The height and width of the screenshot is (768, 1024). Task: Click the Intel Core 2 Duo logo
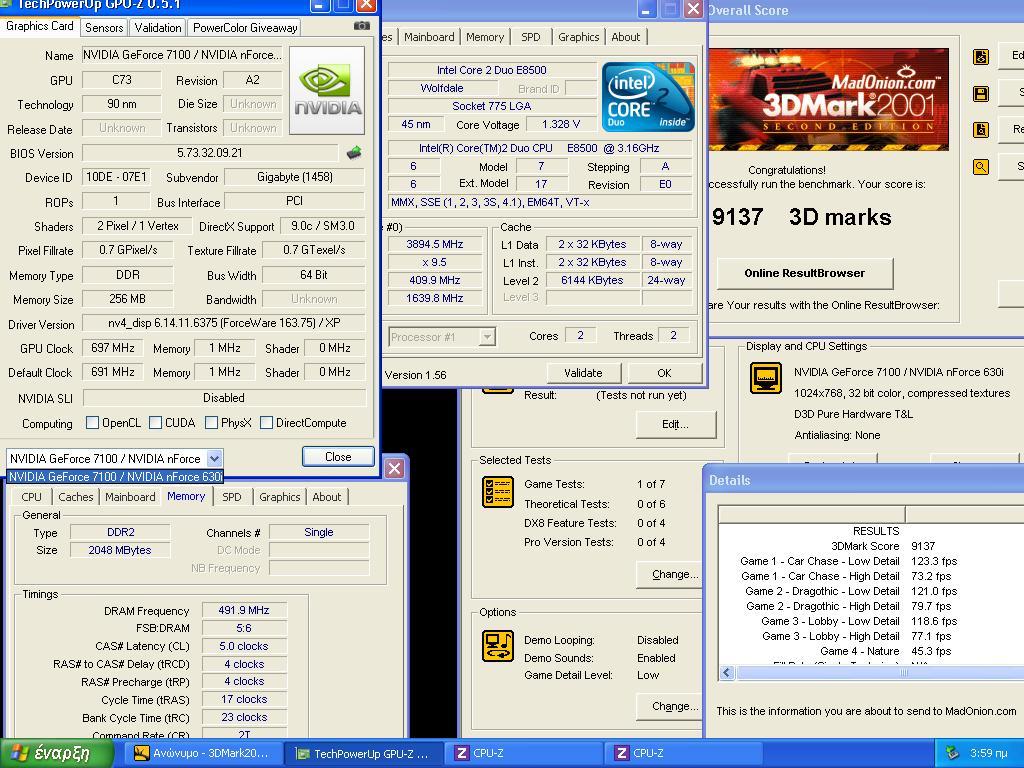pyautogui.click(x=648, y=97)
